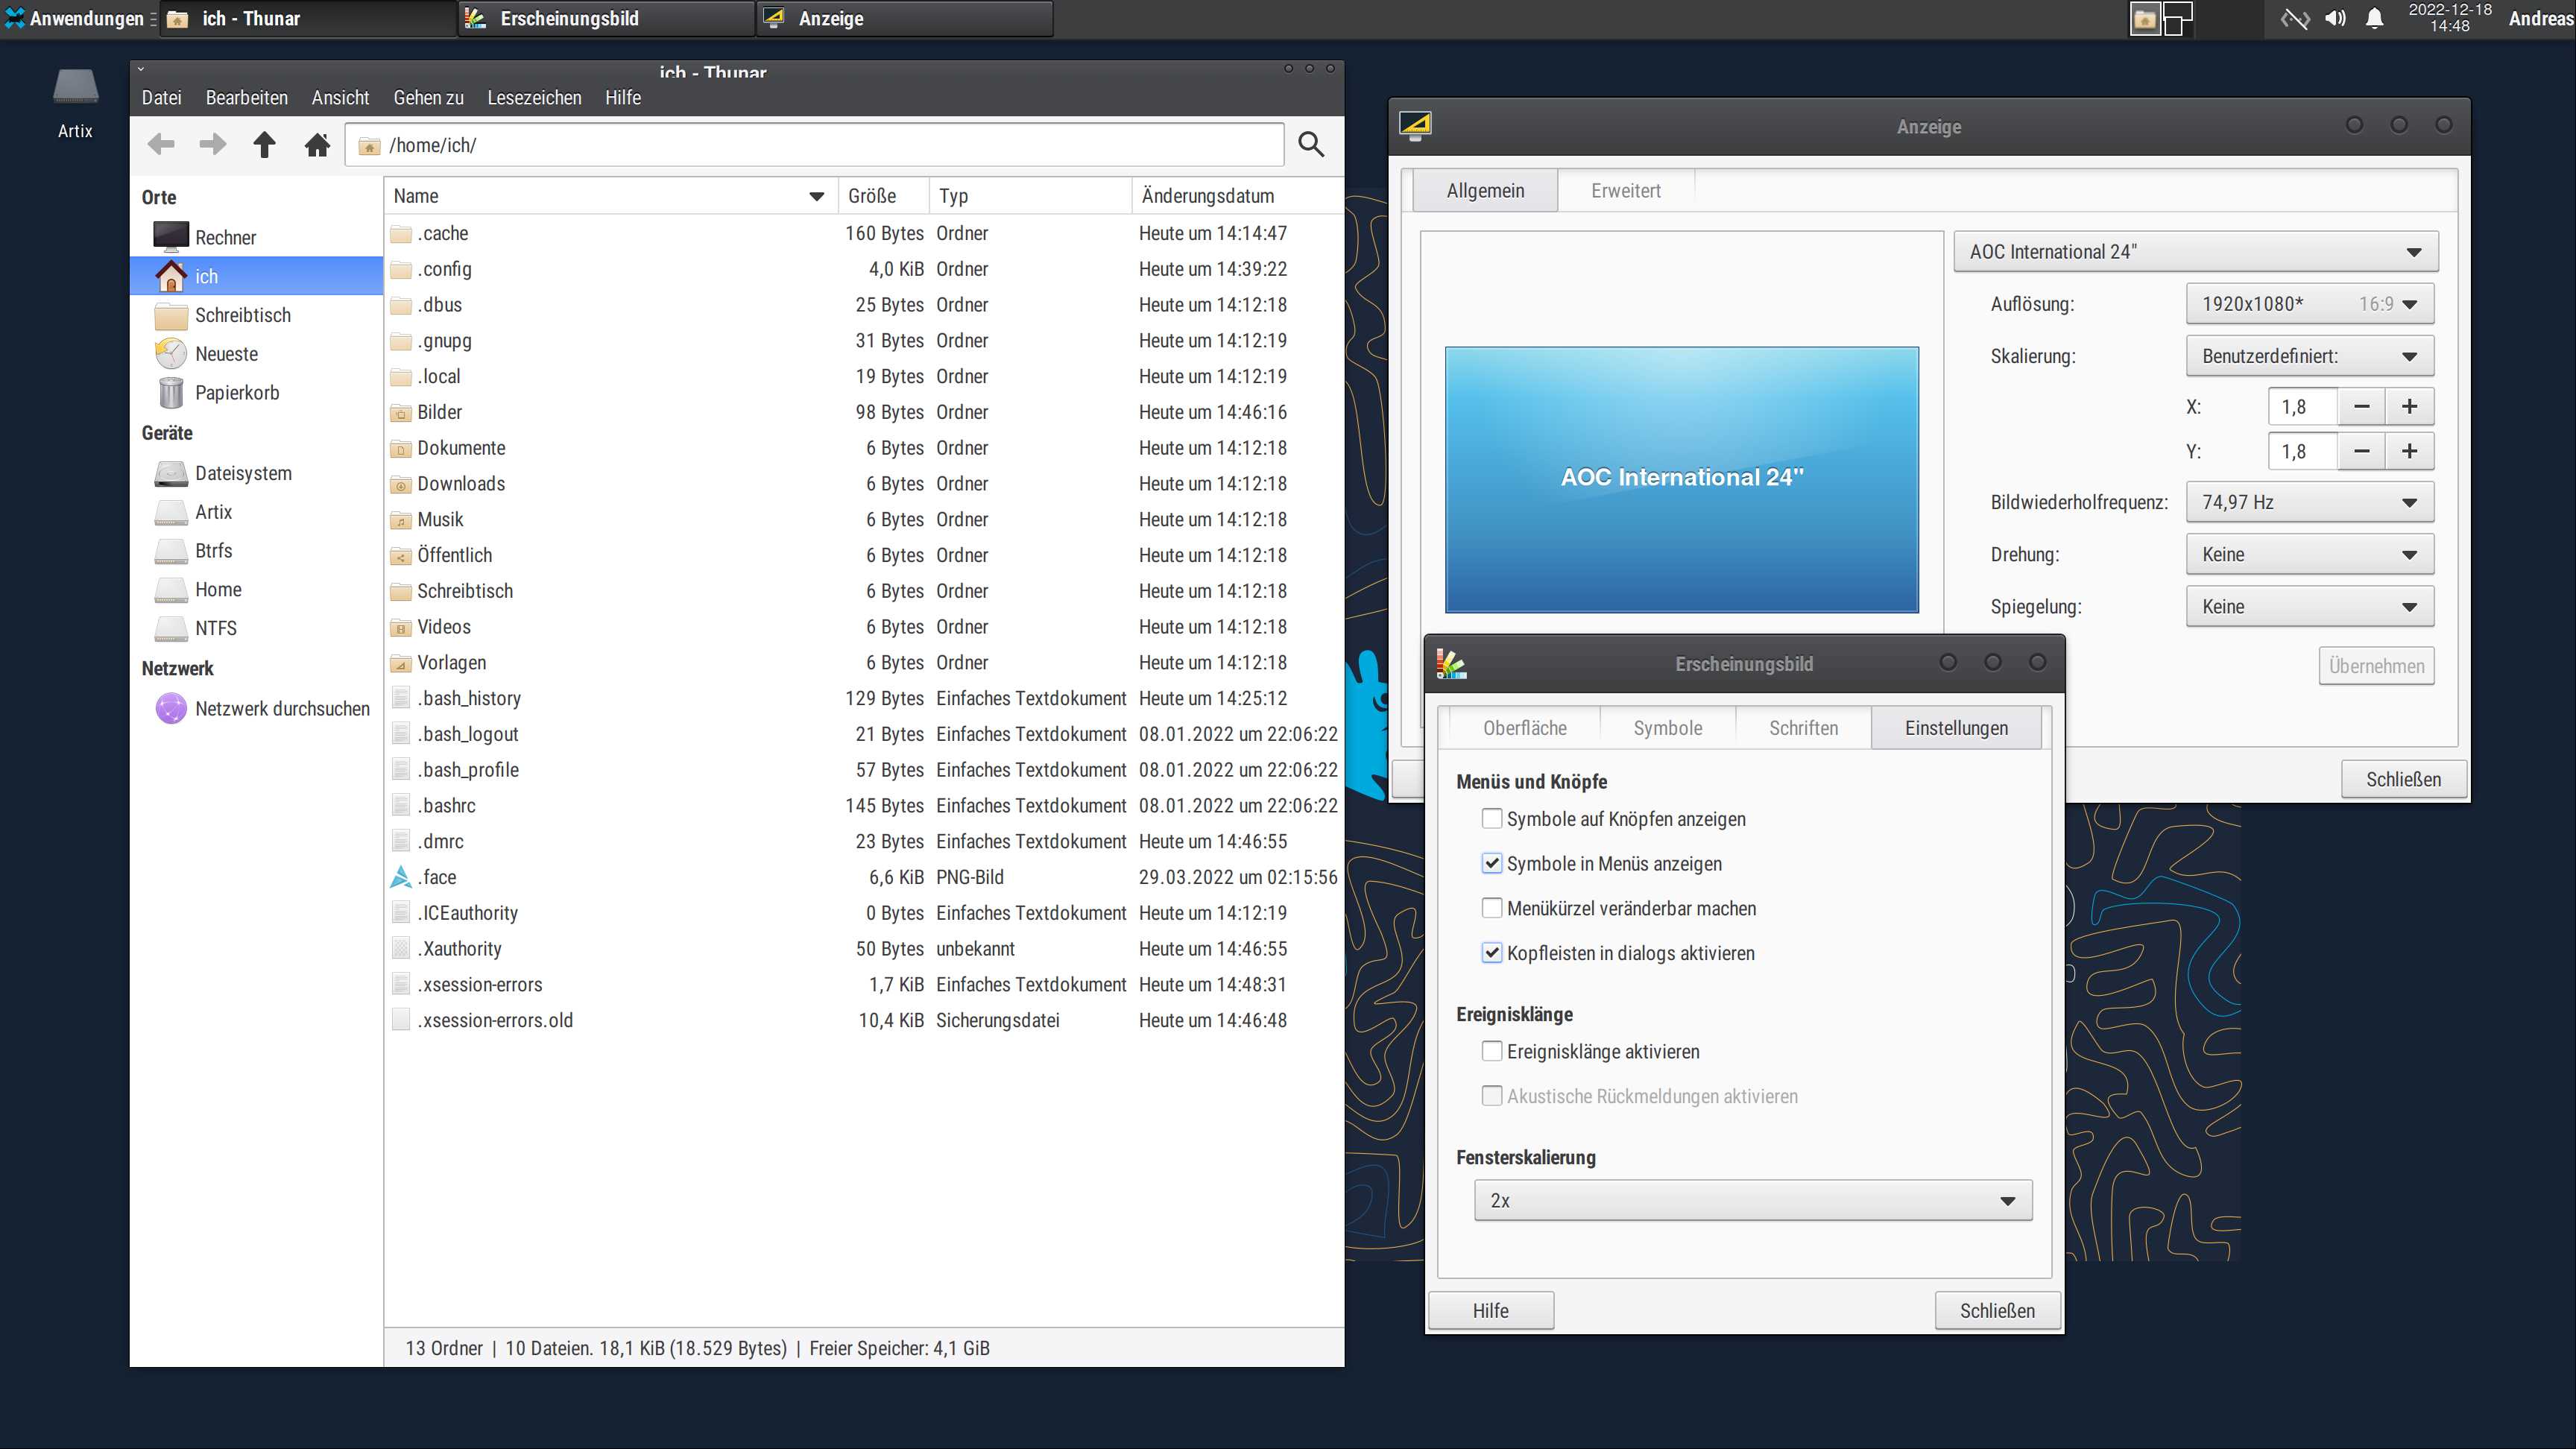Switch to the Erweitert tab

[x=1625, y=191]
